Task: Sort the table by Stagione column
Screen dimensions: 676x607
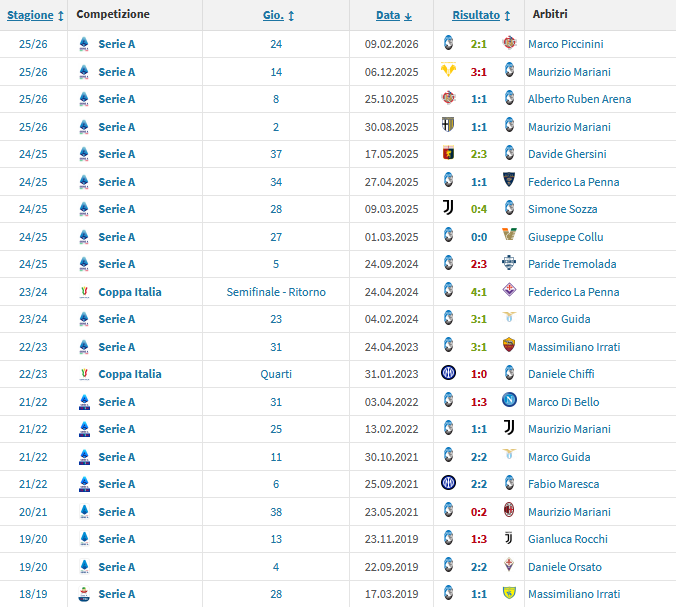Action: (x=30, y=16)
